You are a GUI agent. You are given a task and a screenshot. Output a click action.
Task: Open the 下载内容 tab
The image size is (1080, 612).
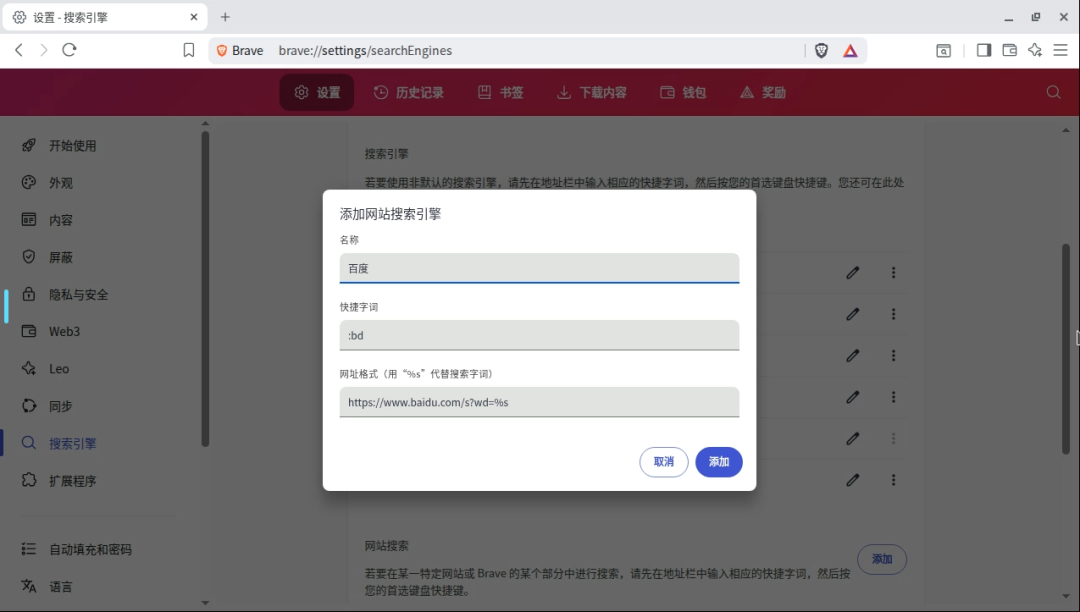pos(592,92)
